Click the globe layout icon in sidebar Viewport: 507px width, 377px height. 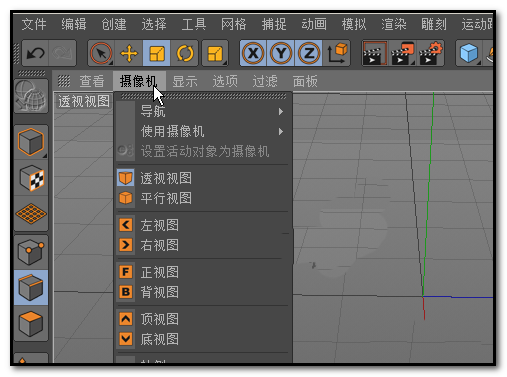31,96
